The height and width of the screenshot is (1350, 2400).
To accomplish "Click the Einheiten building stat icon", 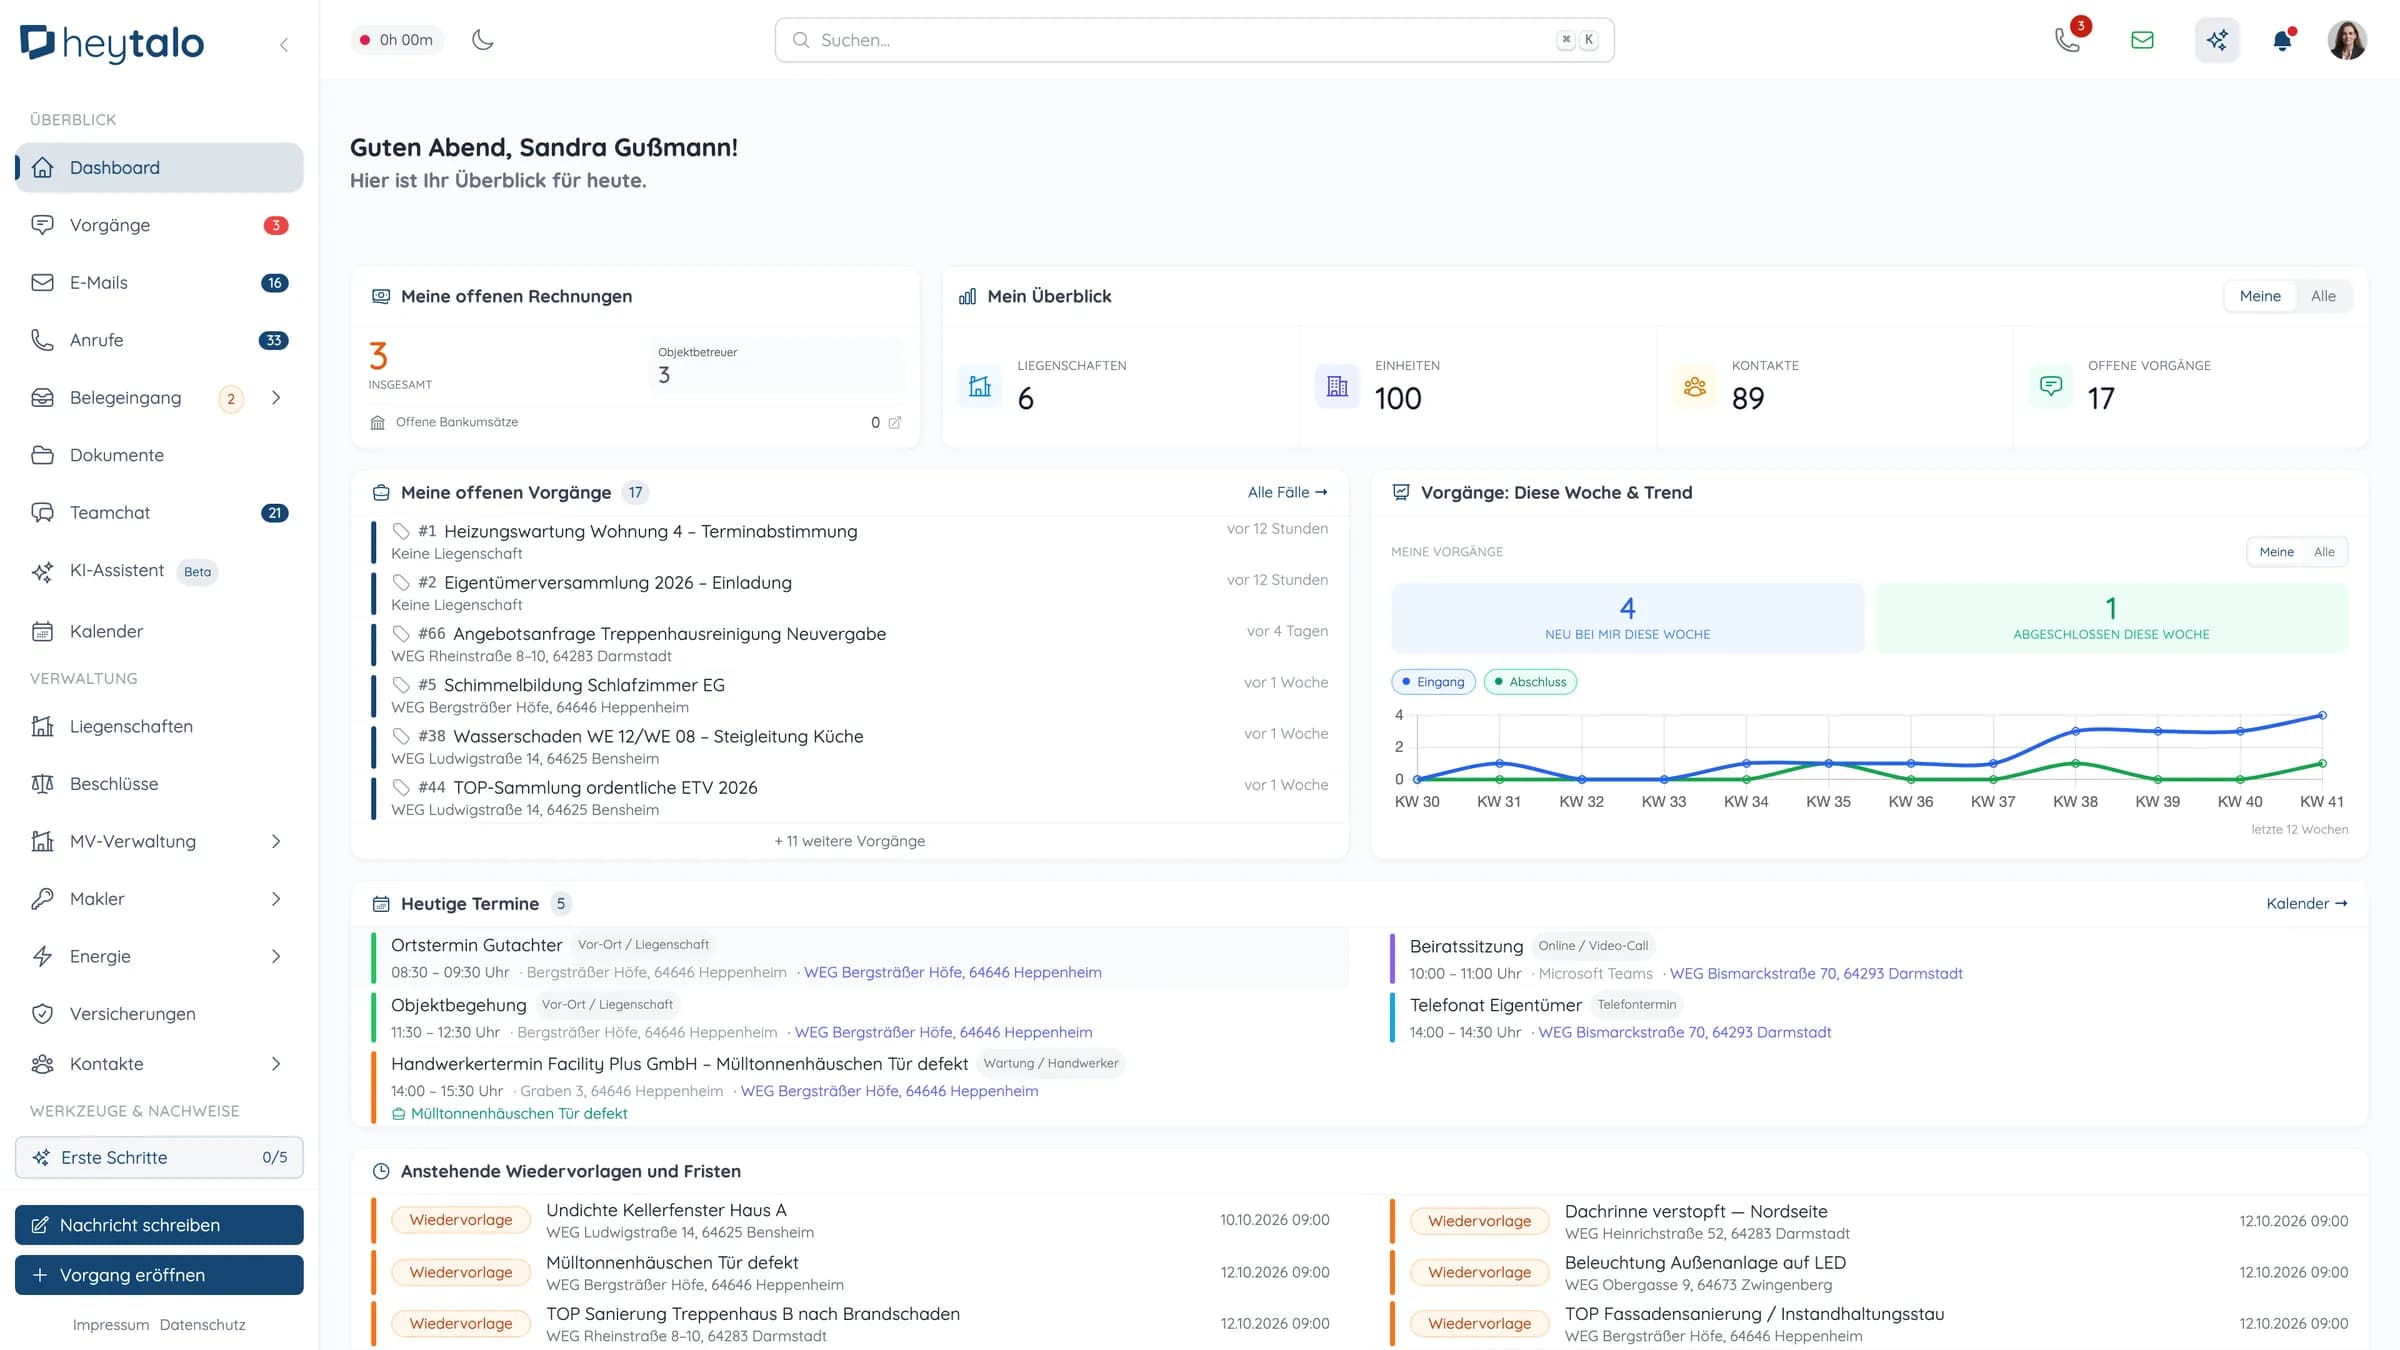I will [1337, 386].
